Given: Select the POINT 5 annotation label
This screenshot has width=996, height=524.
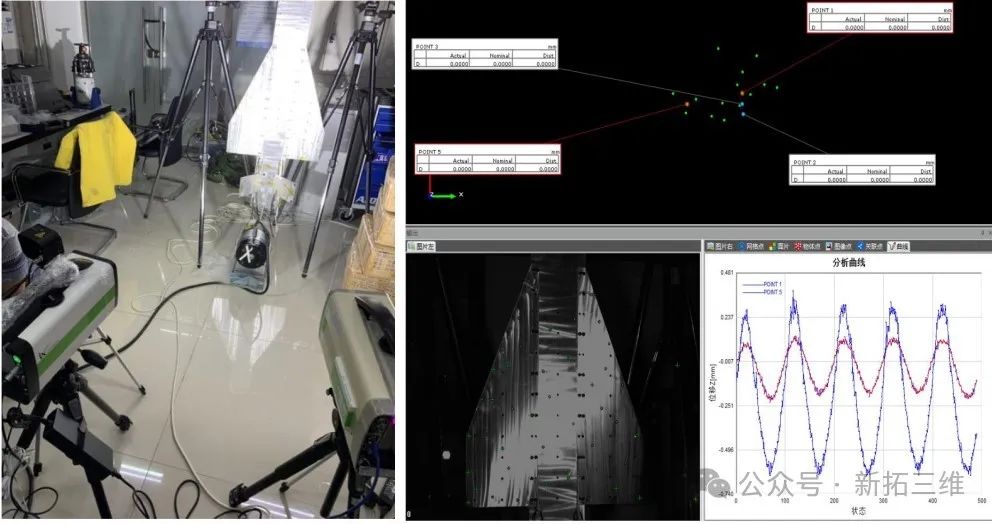Looking at the screenshot, I should click(488, 159).
